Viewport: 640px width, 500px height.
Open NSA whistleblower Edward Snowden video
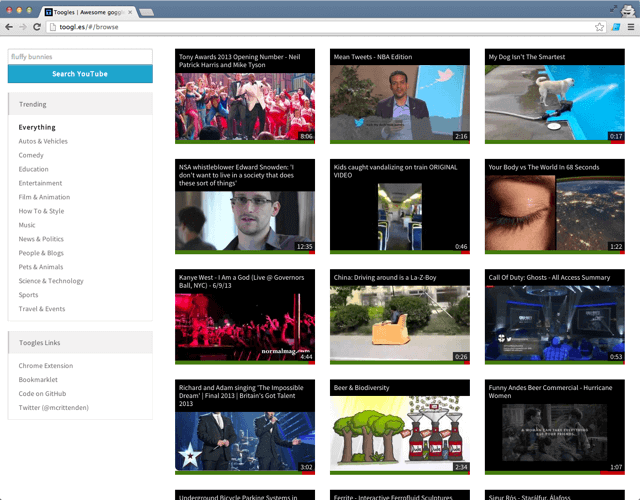[245, 207]
